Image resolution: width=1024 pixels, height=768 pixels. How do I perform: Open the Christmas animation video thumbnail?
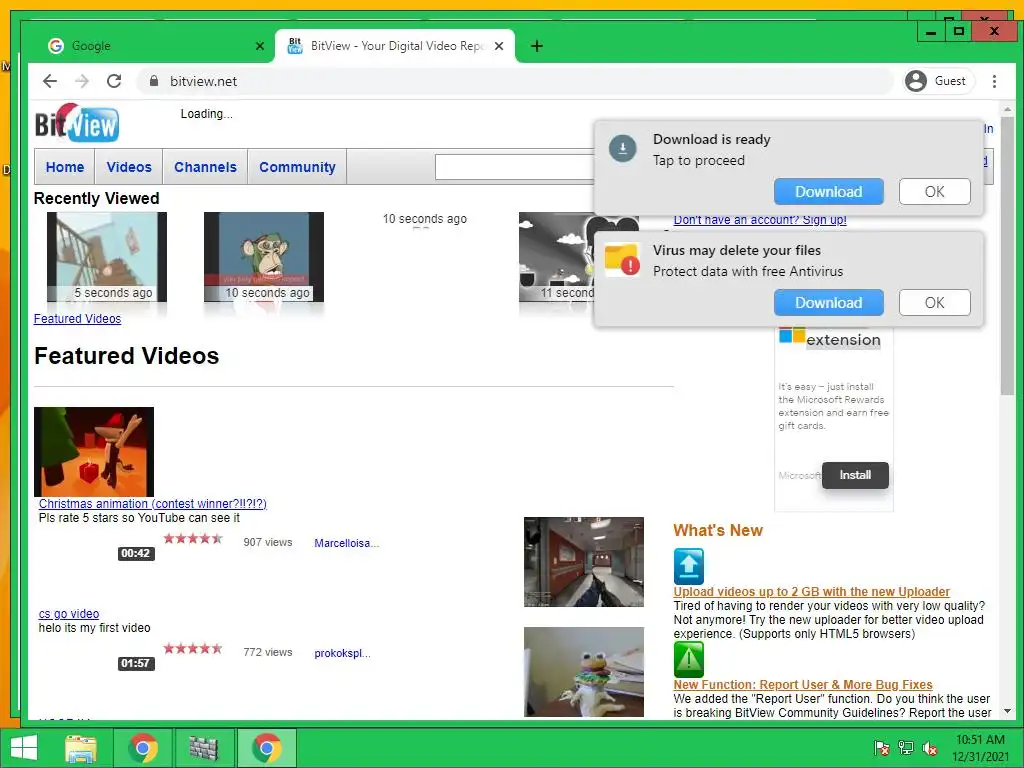pyautogui.click(x=94, y=452)
